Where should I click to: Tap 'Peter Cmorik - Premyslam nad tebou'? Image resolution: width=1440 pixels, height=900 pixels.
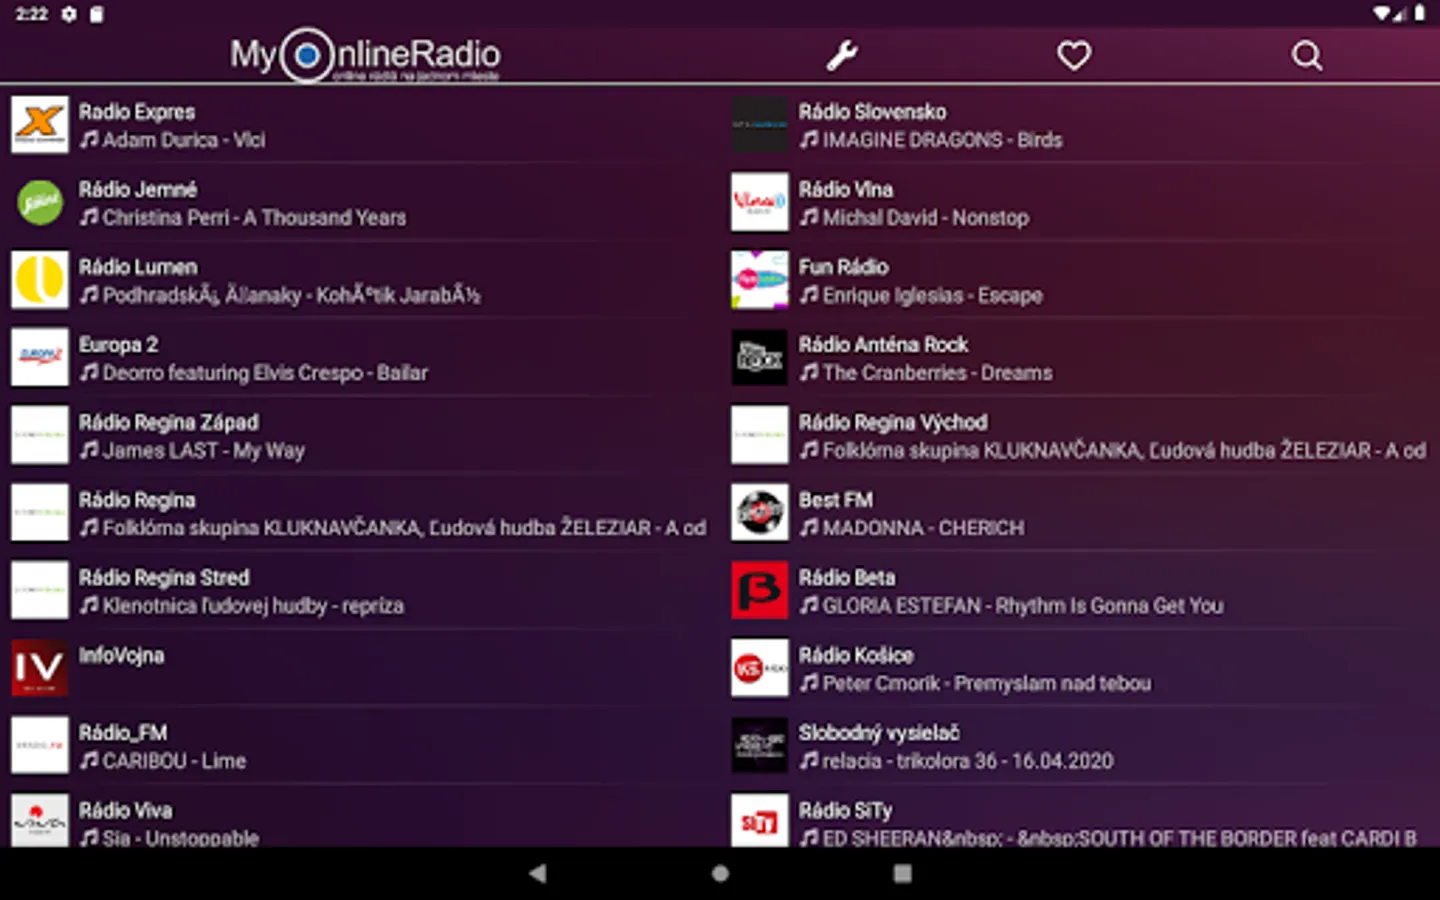tap(986, 684)
